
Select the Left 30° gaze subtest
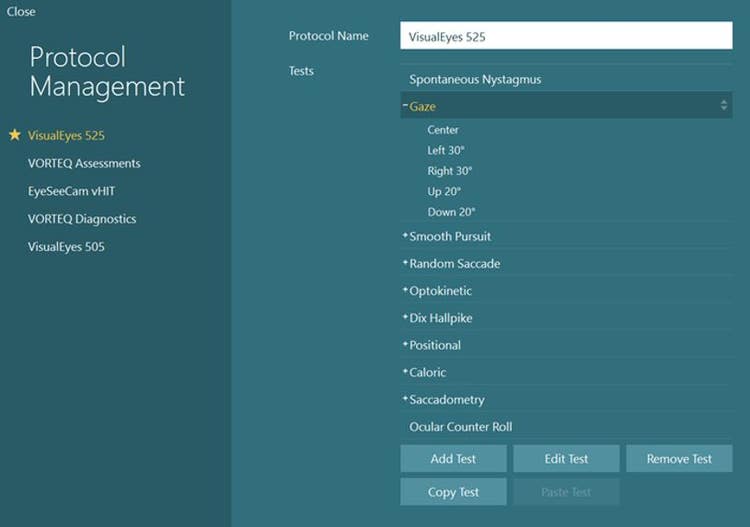tap(446, 150)
